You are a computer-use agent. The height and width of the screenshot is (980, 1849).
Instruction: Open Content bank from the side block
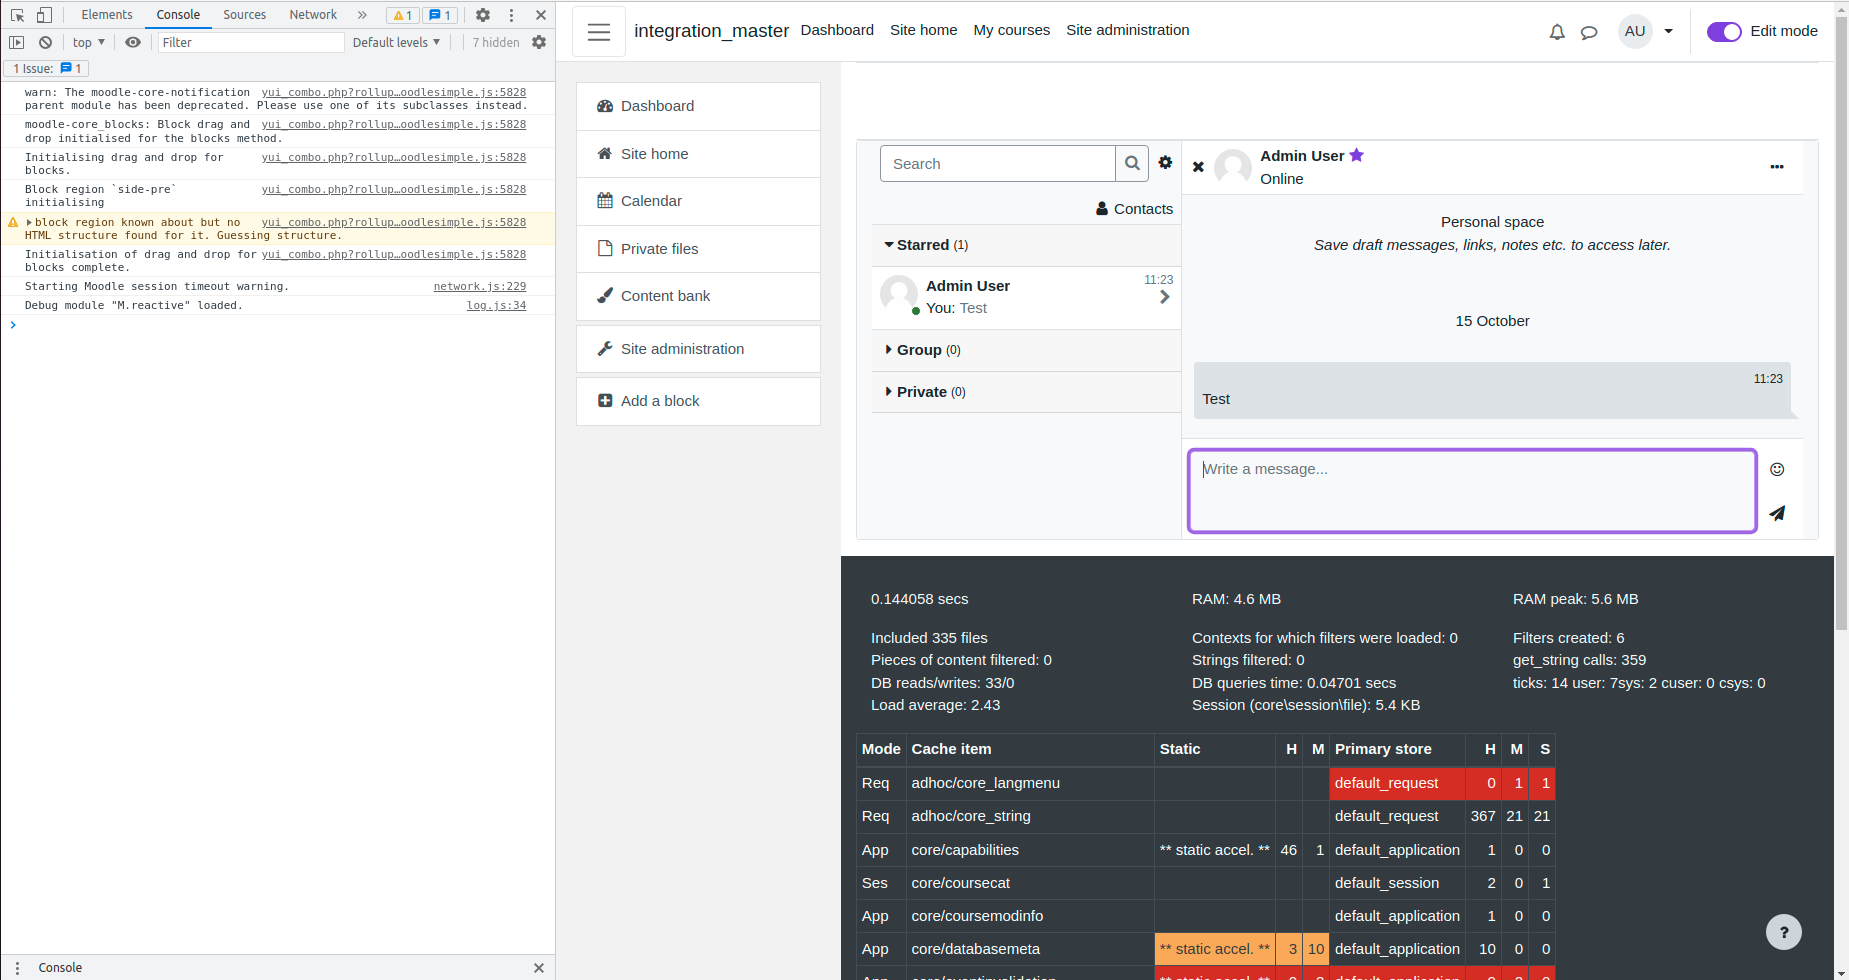tap(698, 296)
